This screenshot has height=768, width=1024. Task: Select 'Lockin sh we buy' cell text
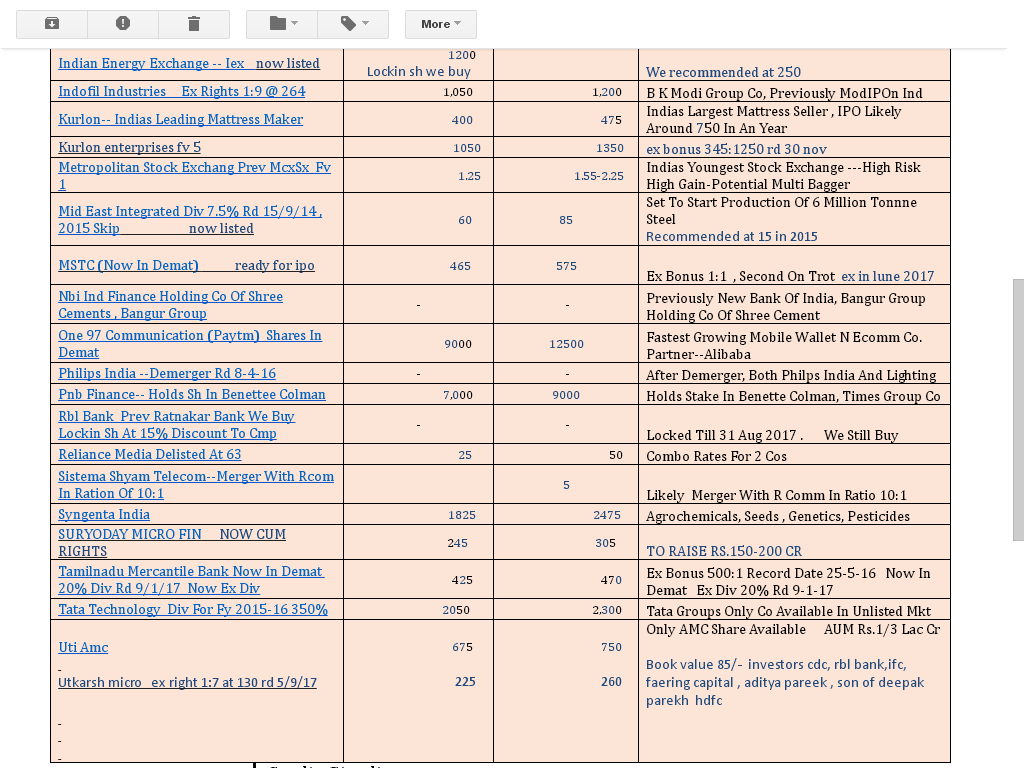[419, 71]
